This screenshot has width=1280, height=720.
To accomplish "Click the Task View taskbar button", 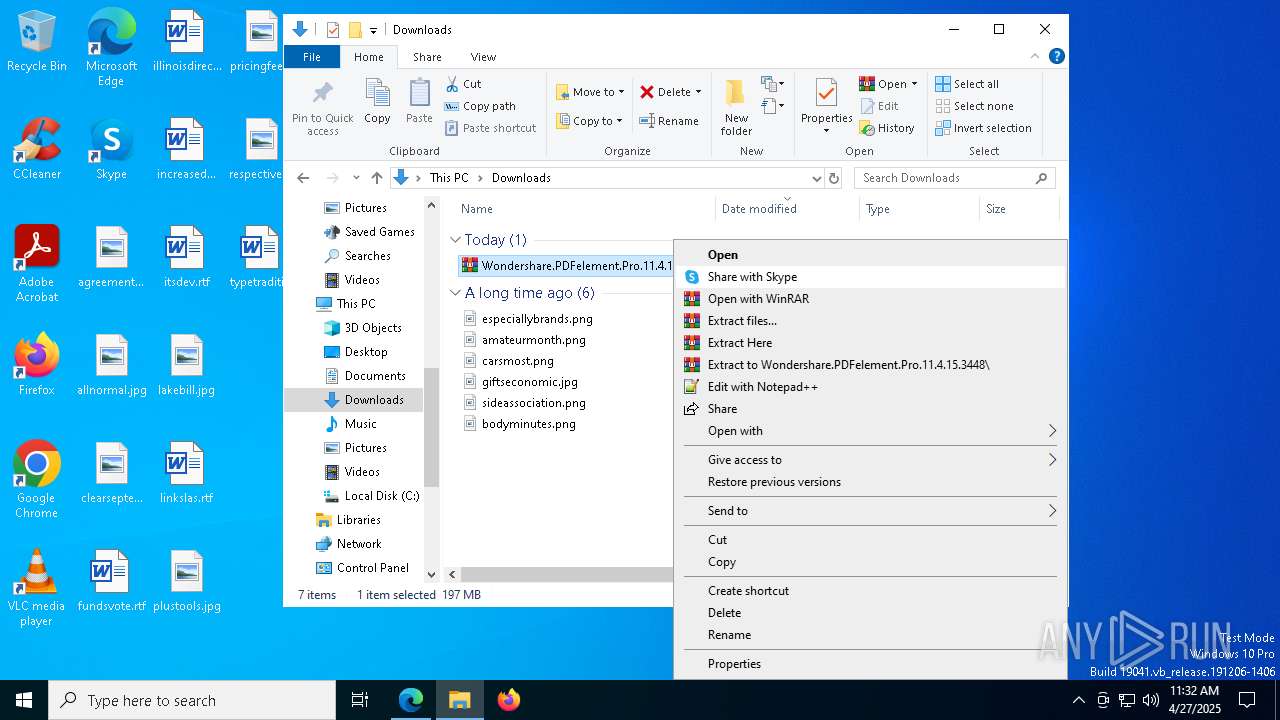I will (x=360, y=700).
